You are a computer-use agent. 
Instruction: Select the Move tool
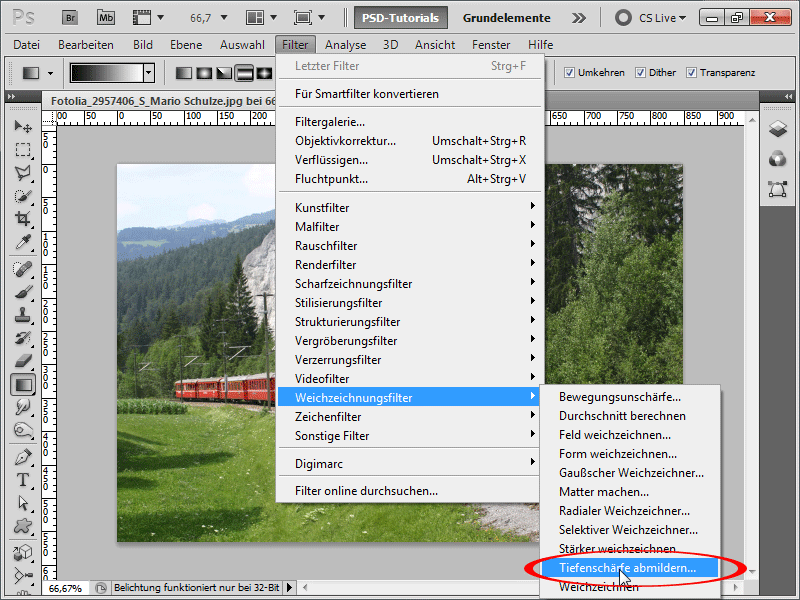coord(22,126)
